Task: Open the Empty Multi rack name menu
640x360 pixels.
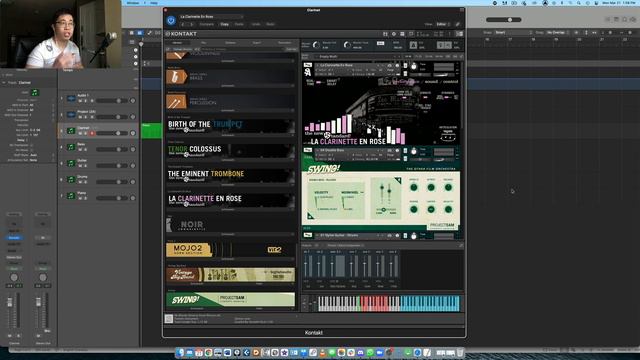Action: pyautogui.click(x=357, y=56)
